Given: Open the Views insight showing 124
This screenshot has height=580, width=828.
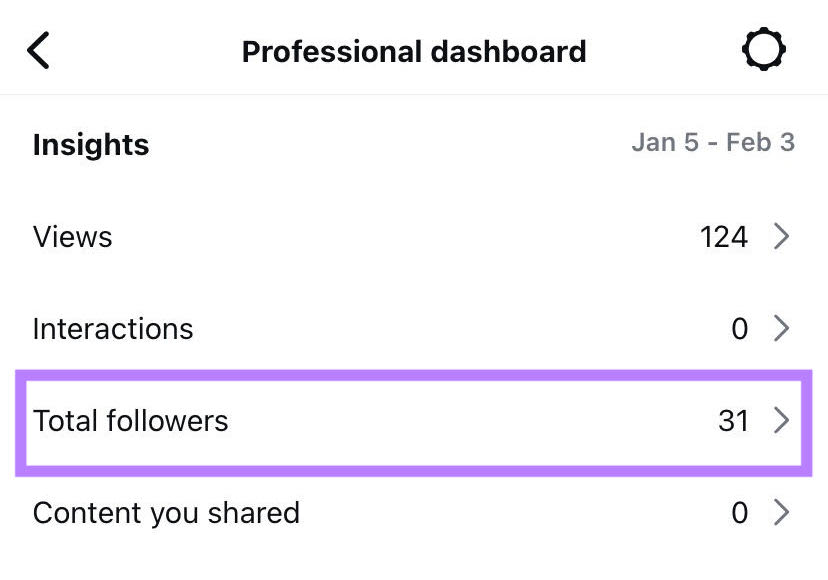Looking at the screenshot, I should tap(723, 237).
